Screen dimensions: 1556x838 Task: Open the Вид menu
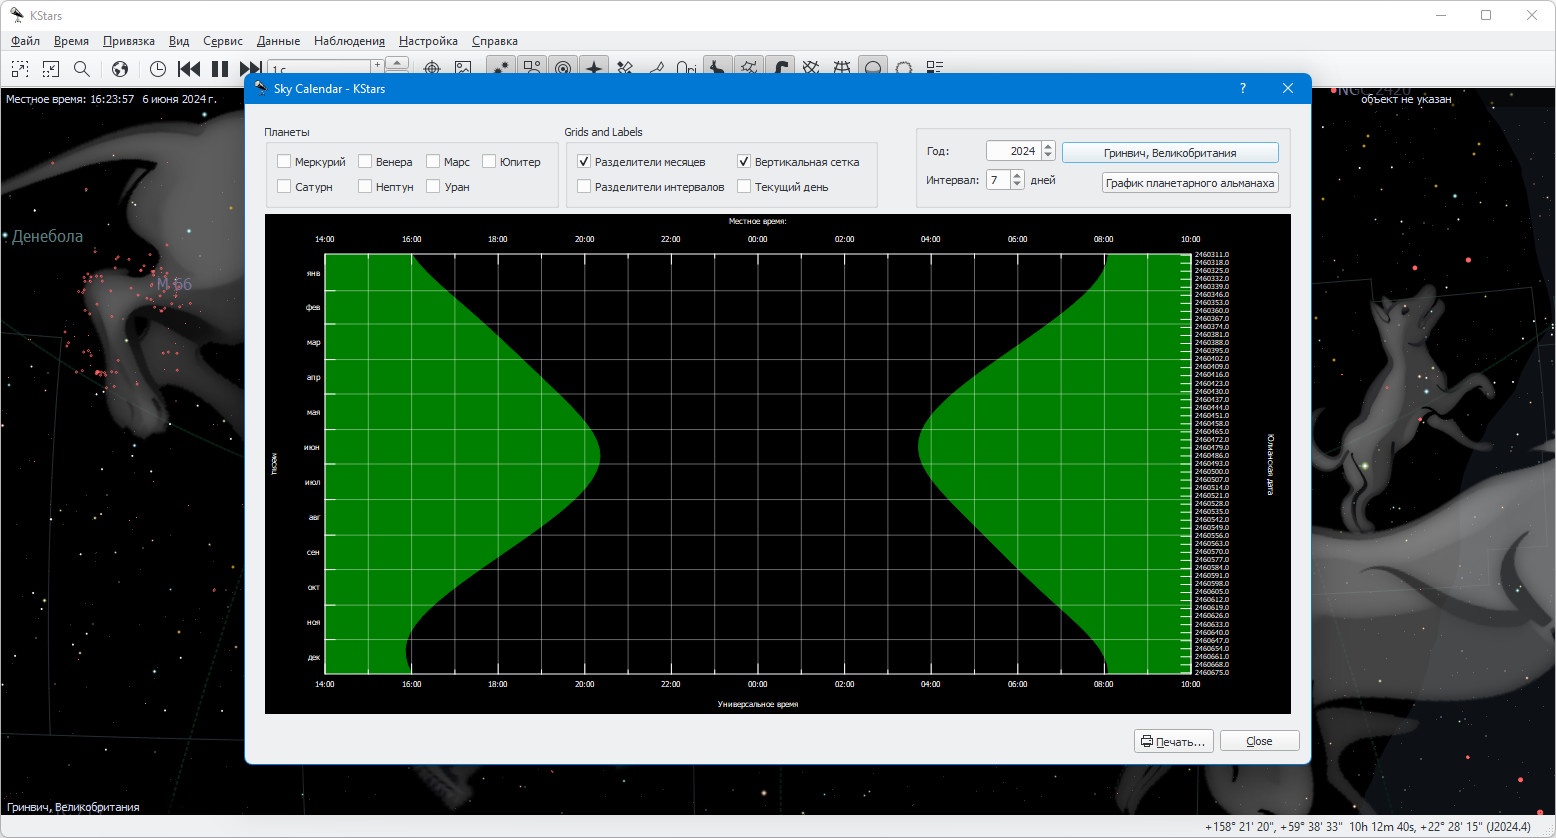tap(179, 41)
